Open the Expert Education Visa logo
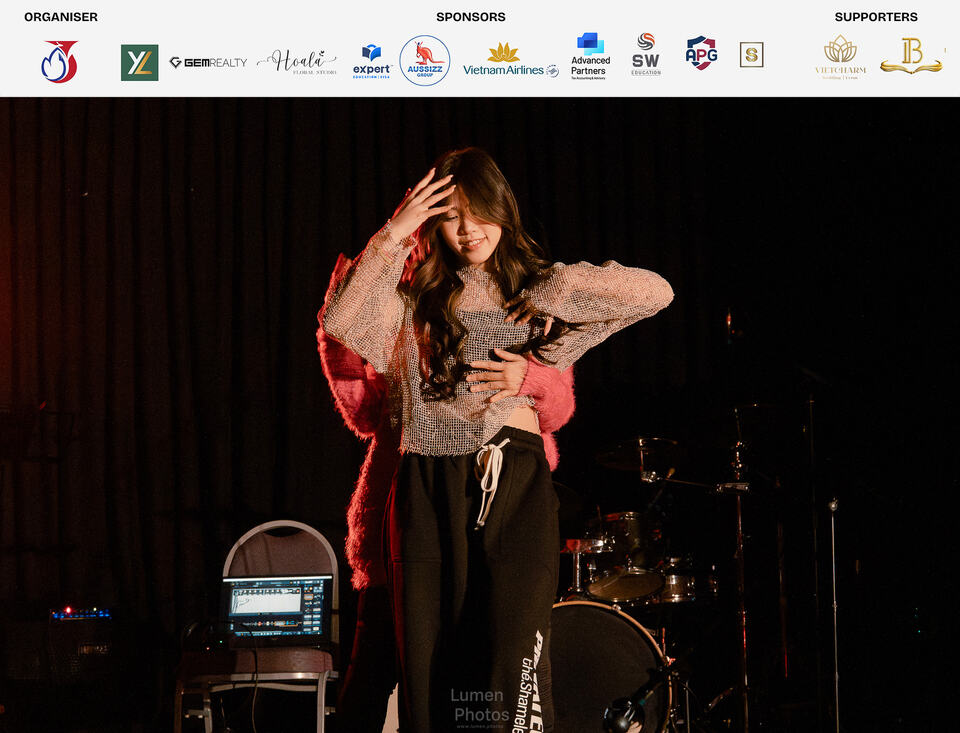Viewport: 960px width, 733px height. pos(372,61)
